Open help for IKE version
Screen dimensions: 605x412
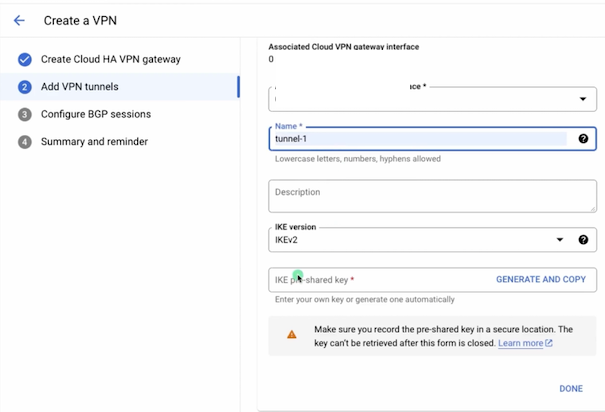[583, 240]
